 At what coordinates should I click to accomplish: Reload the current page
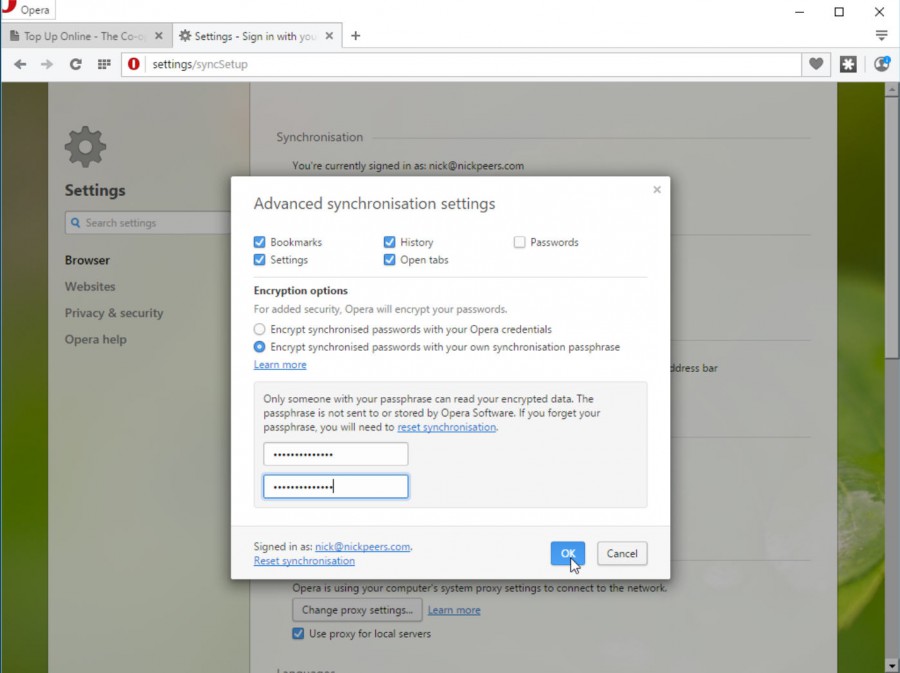coord(76,63)
